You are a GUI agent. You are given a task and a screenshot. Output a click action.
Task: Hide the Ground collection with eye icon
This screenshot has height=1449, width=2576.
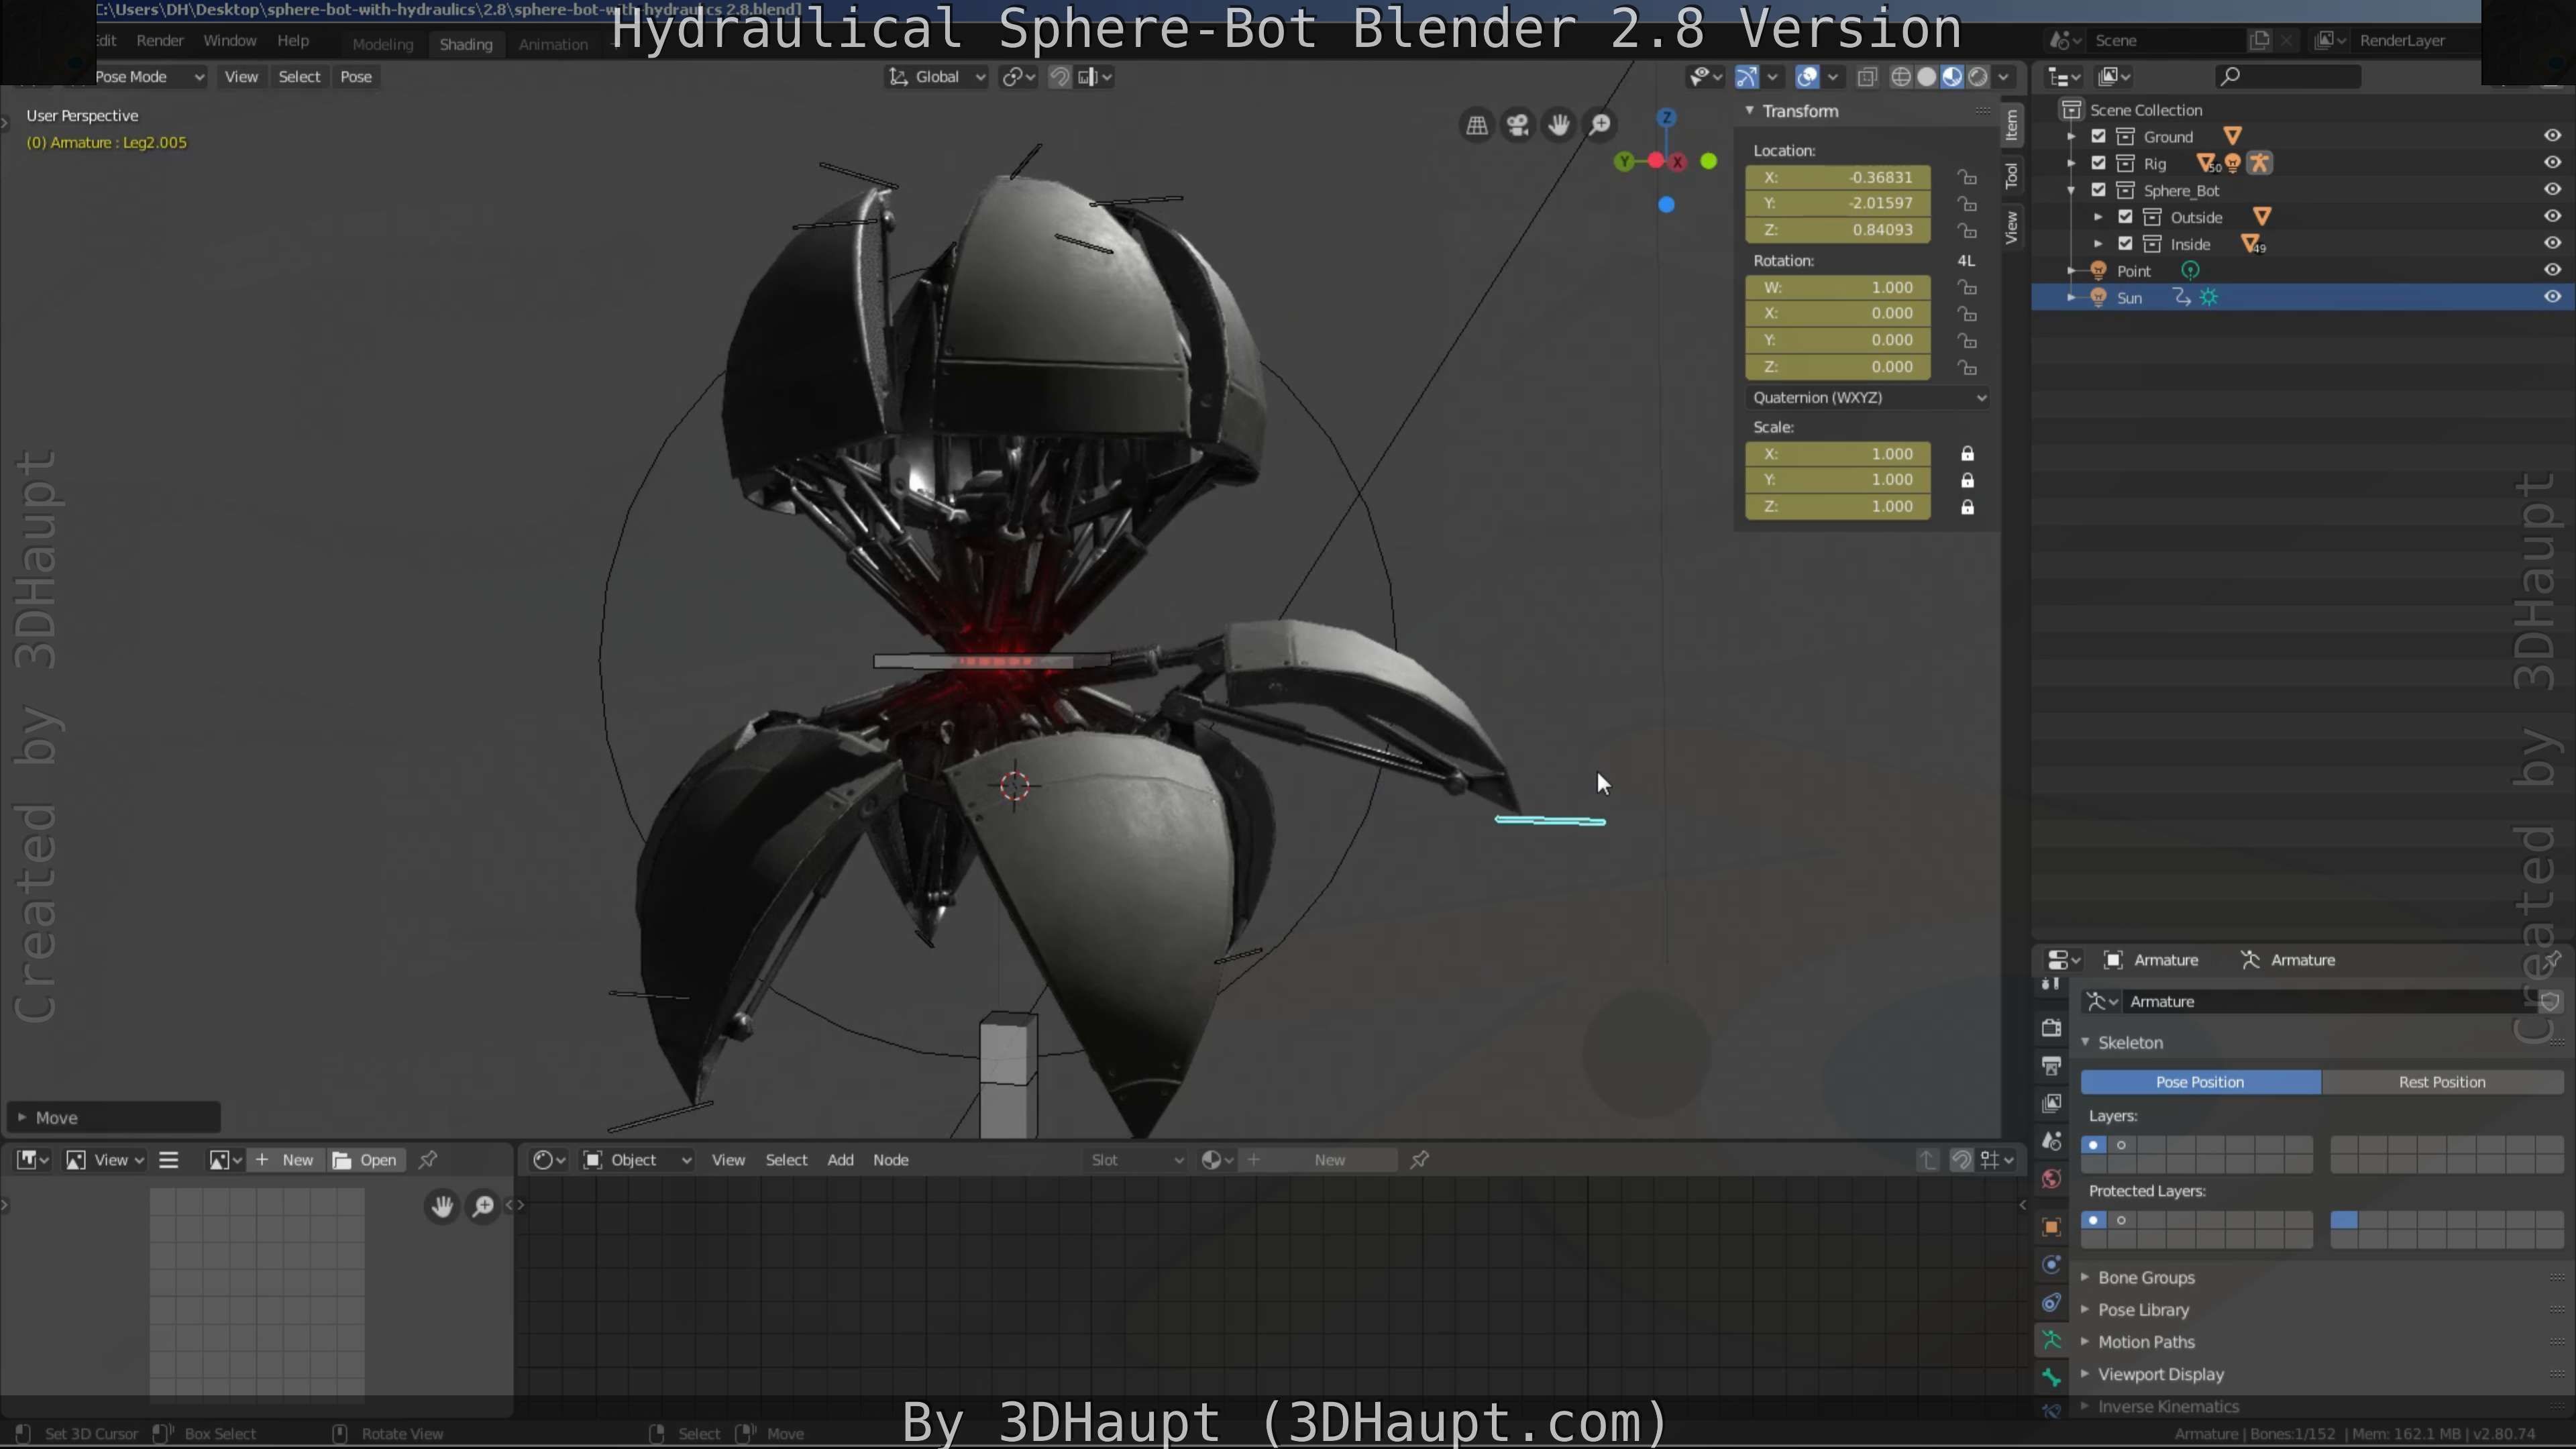tap(2552, 136)
